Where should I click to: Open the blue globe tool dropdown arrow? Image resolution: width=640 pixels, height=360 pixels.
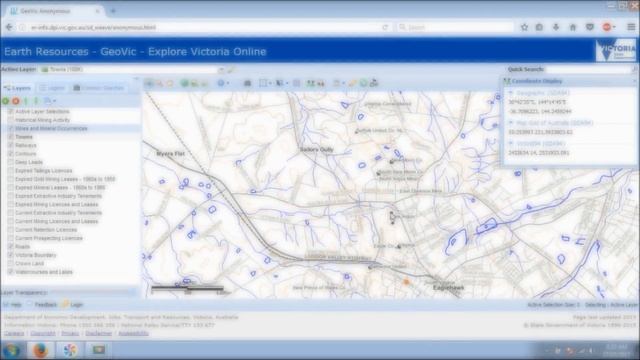(228, 83)
